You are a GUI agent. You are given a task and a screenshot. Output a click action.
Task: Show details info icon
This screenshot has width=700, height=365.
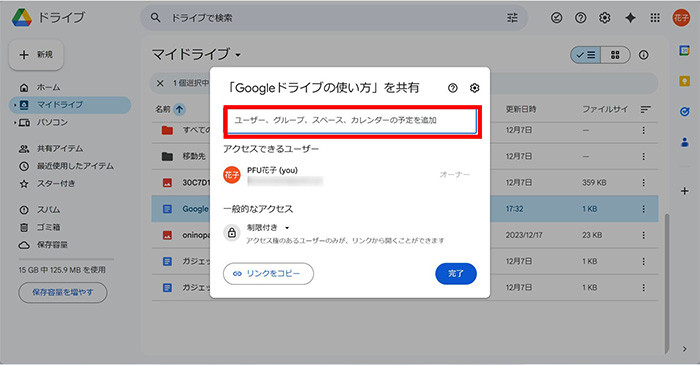[x=643, y=55]
